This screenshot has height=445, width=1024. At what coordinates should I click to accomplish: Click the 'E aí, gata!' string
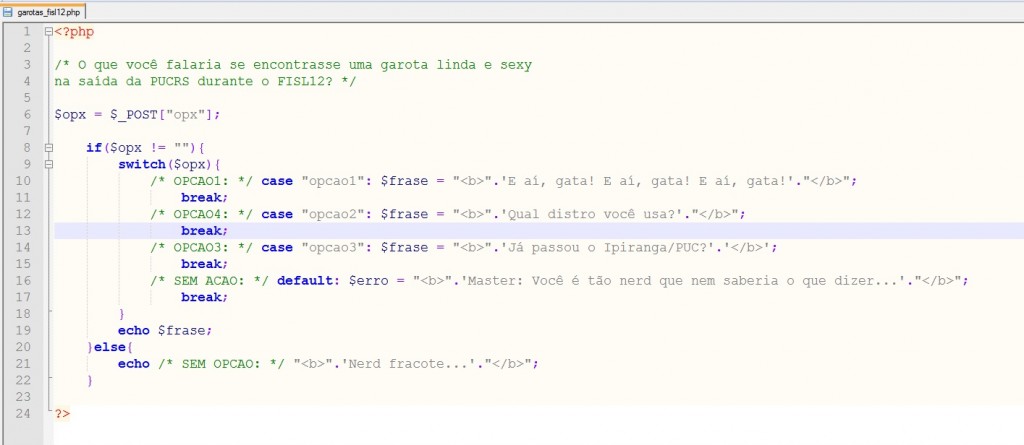[x=646, y=181]
